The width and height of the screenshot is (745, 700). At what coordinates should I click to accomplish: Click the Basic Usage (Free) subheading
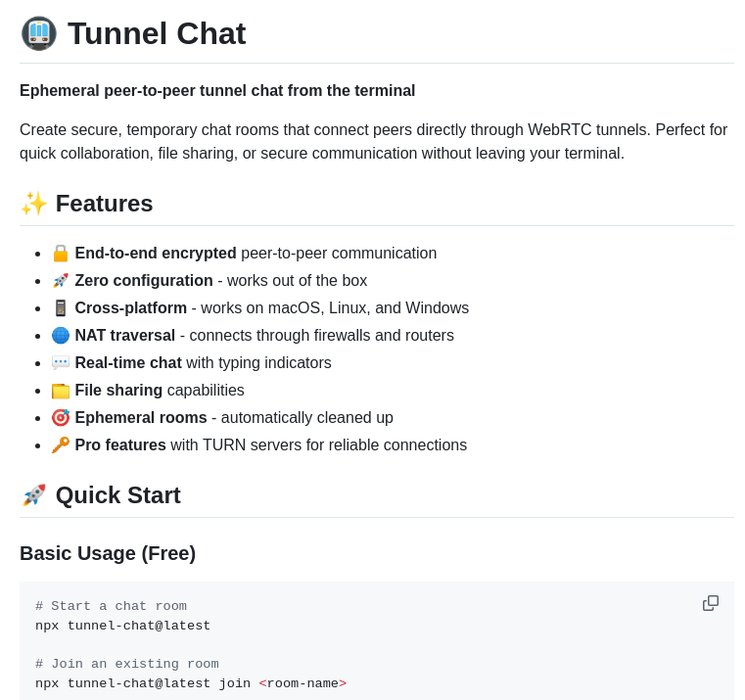(x=108, y=553)
